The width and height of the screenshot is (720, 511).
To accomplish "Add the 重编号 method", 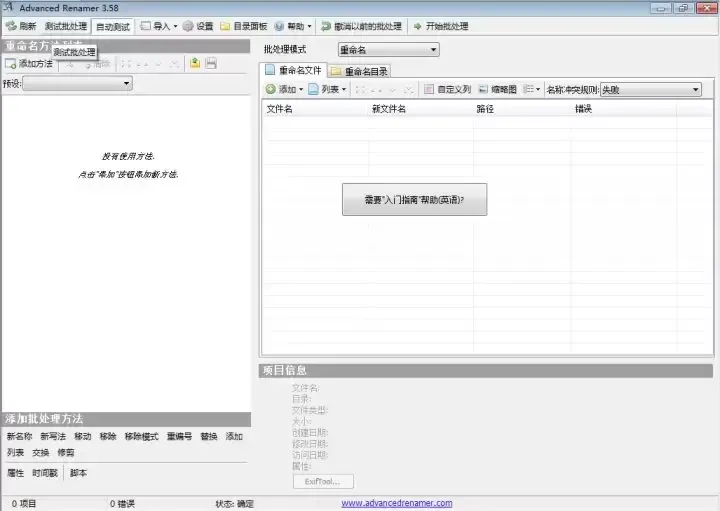I will click(x=179, y=436).
